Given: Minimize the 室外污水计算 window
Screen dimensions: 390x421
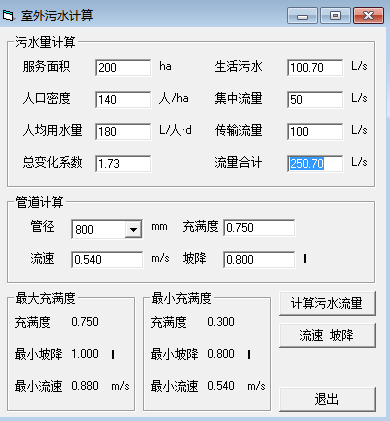Looking at the screenshot, I should (302, 16).
